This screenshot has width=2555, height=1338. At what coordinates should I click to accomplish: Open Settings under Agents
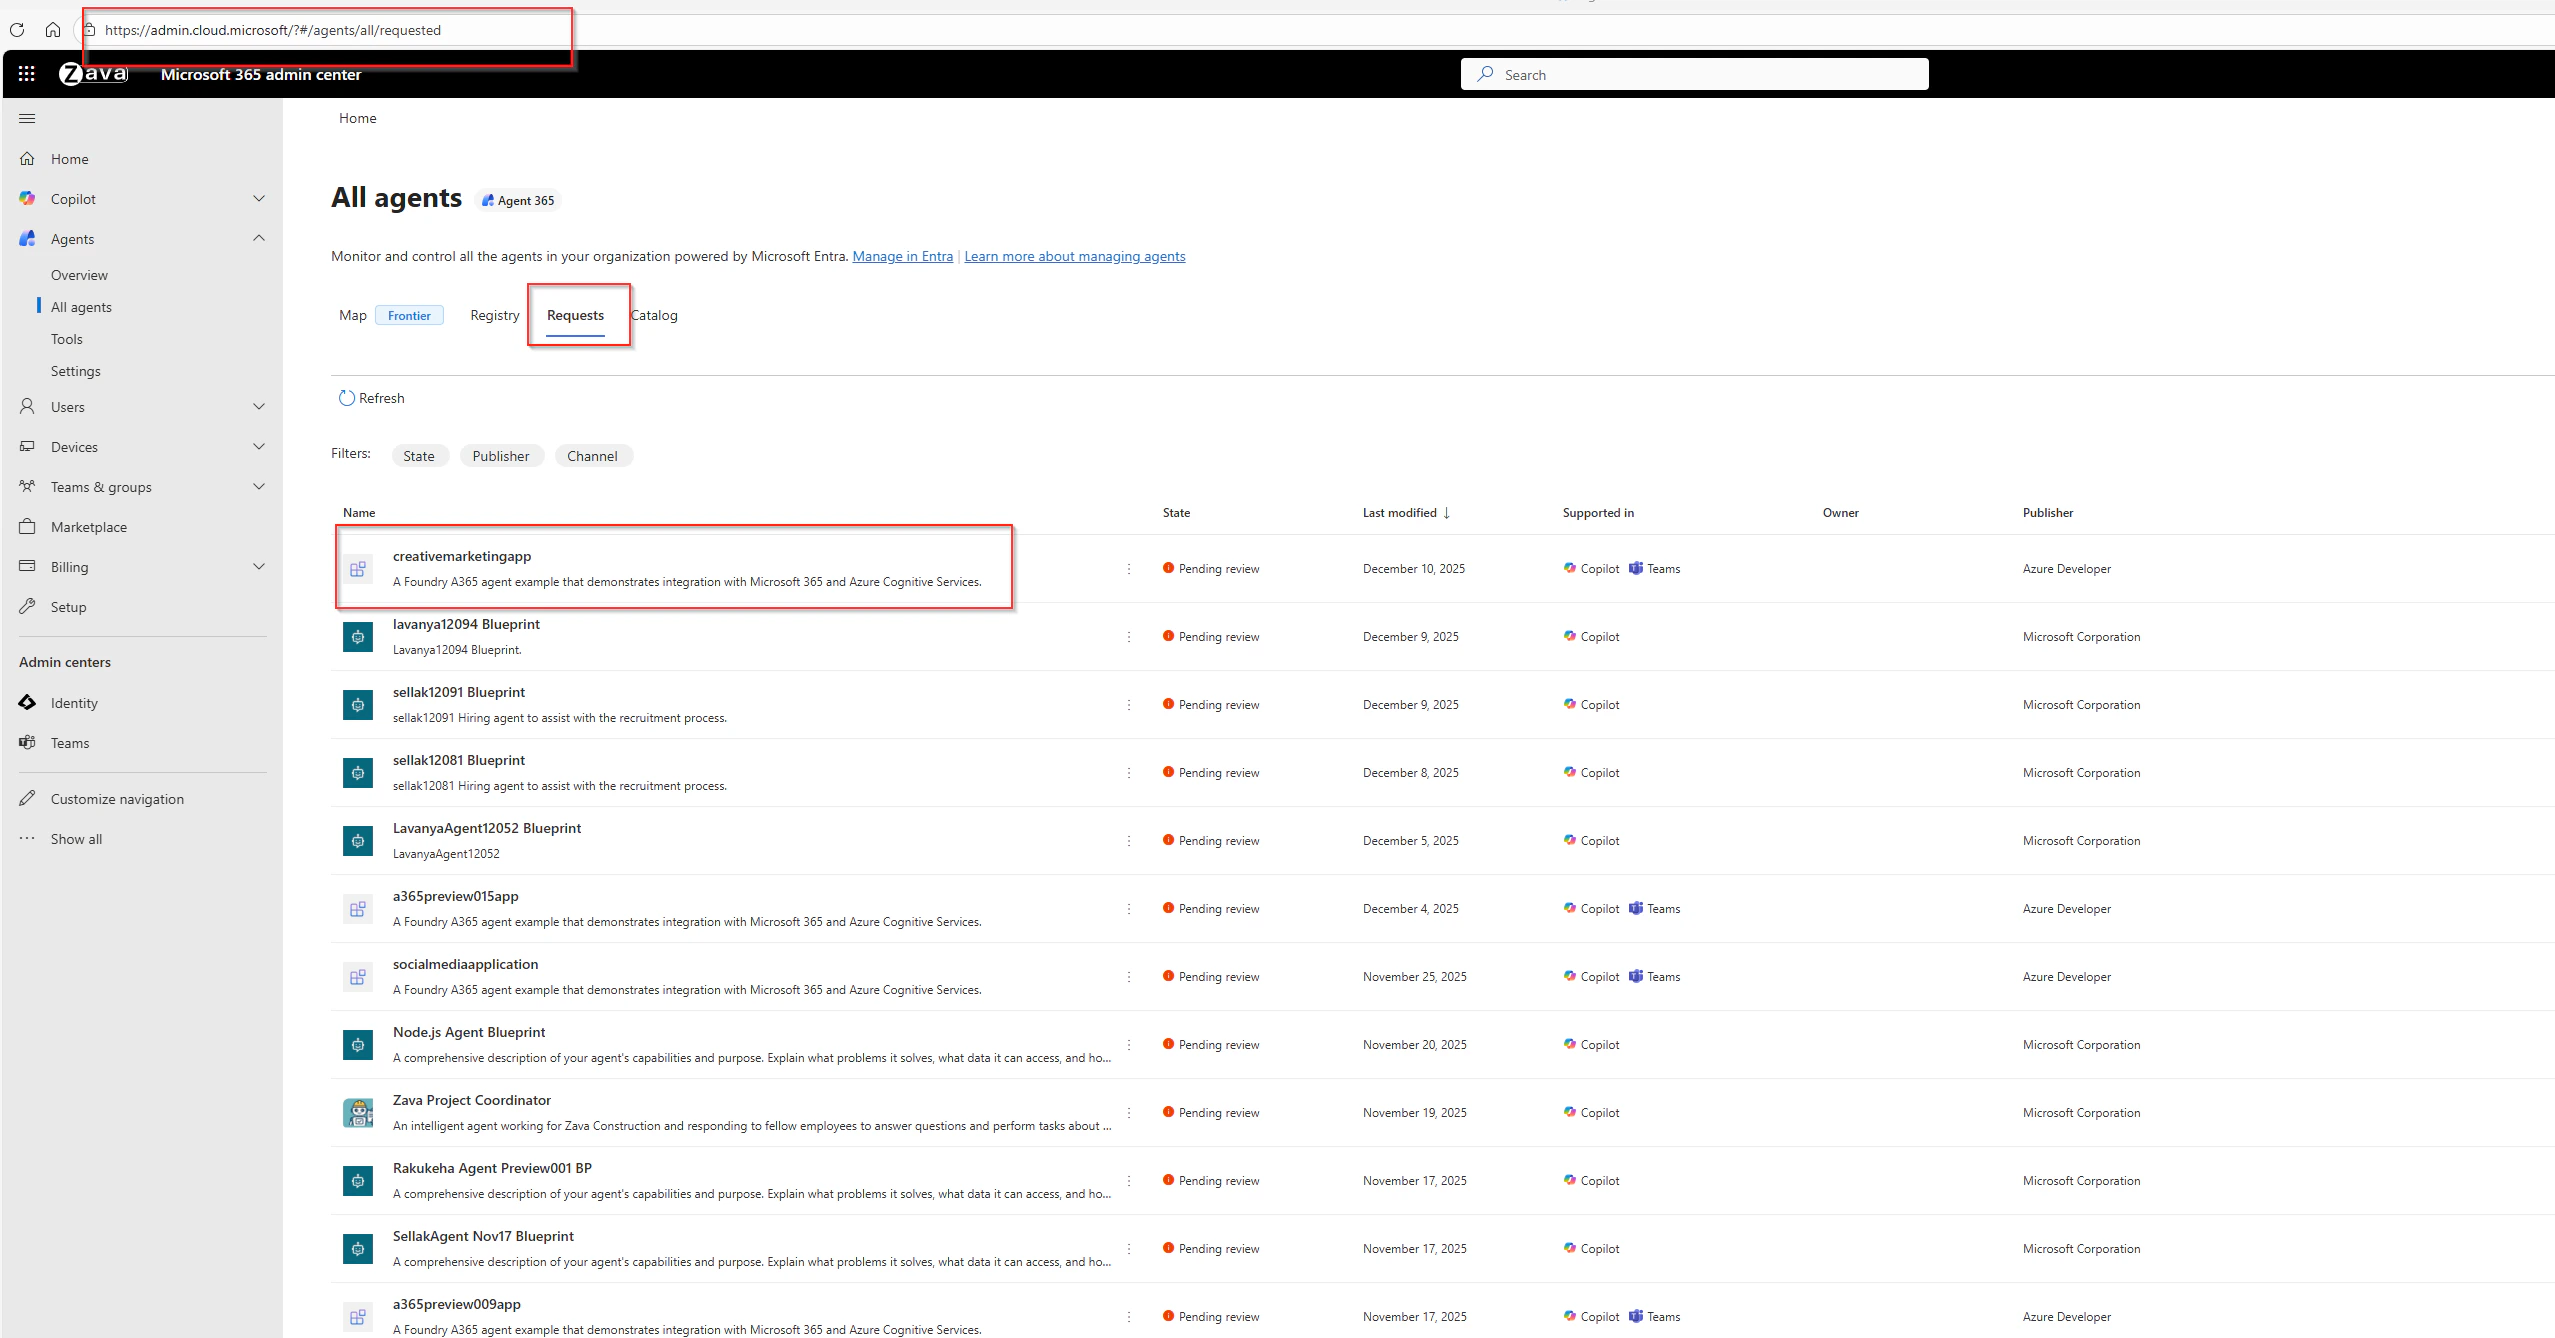(x=76, y=371)
